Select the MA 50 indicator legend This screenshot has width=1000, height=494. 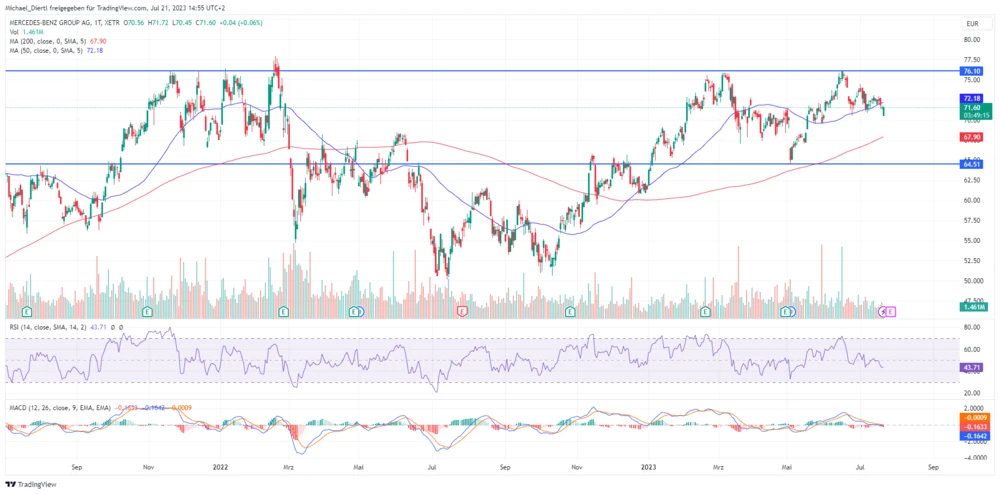coord(48,49)
